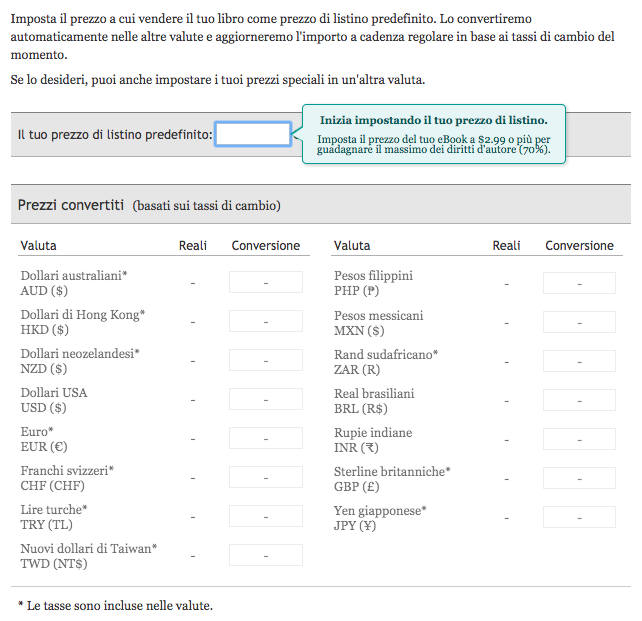Click the "Prezzi convertiti" section header
This screenshot has width=642, height=621.
(x=70, y=205)
